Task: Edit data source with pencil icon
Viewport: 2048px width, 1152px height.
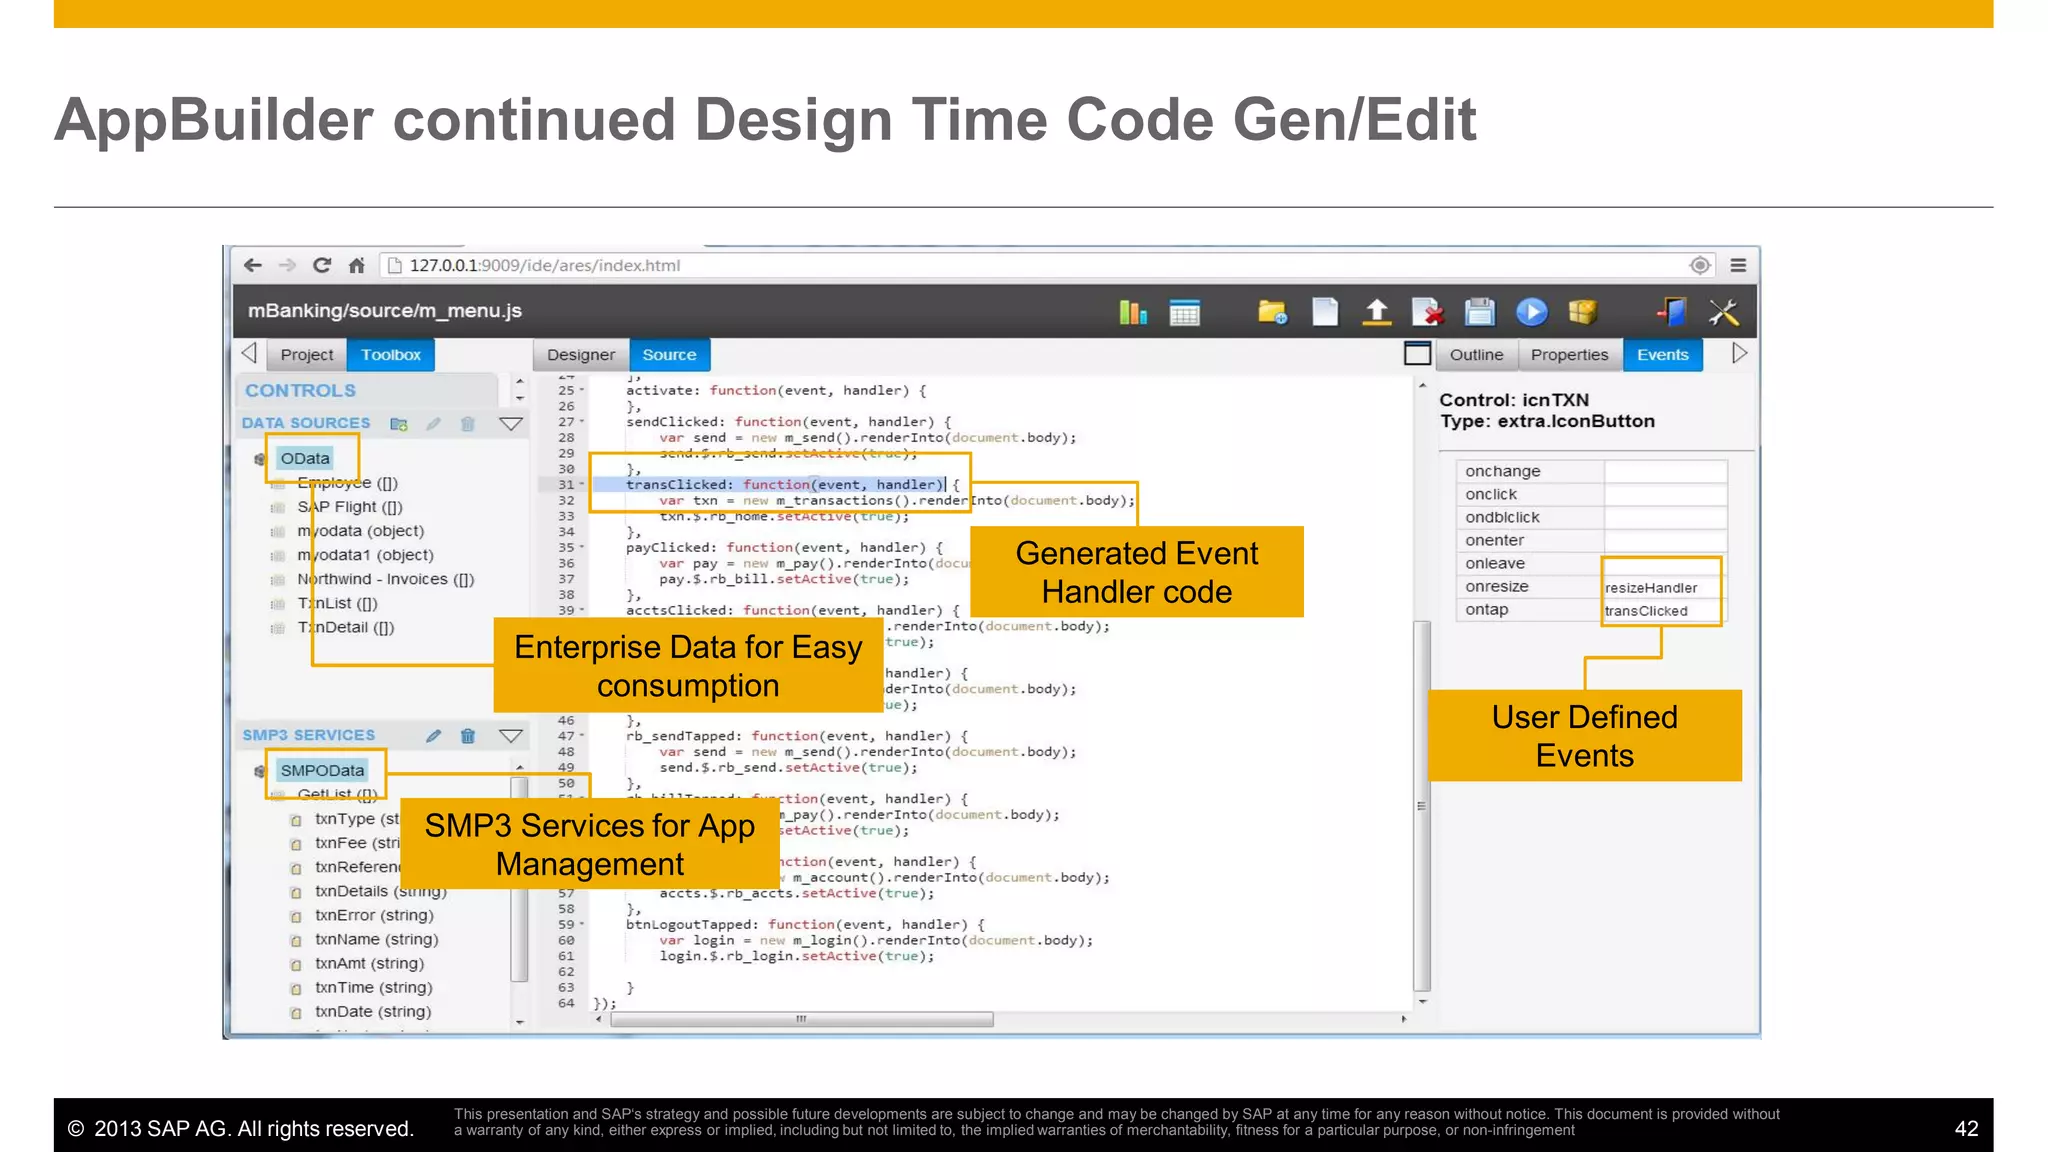Action: pyautogui.click(x=433, y=424)
